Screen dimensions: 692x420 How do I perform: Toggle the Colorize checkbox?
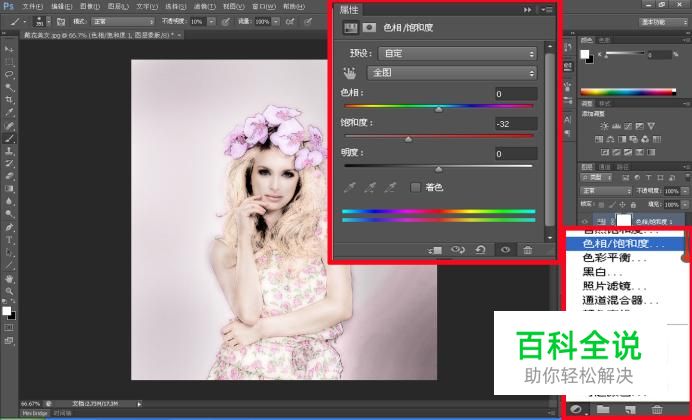pyautogui.click(x=415, y=187)
